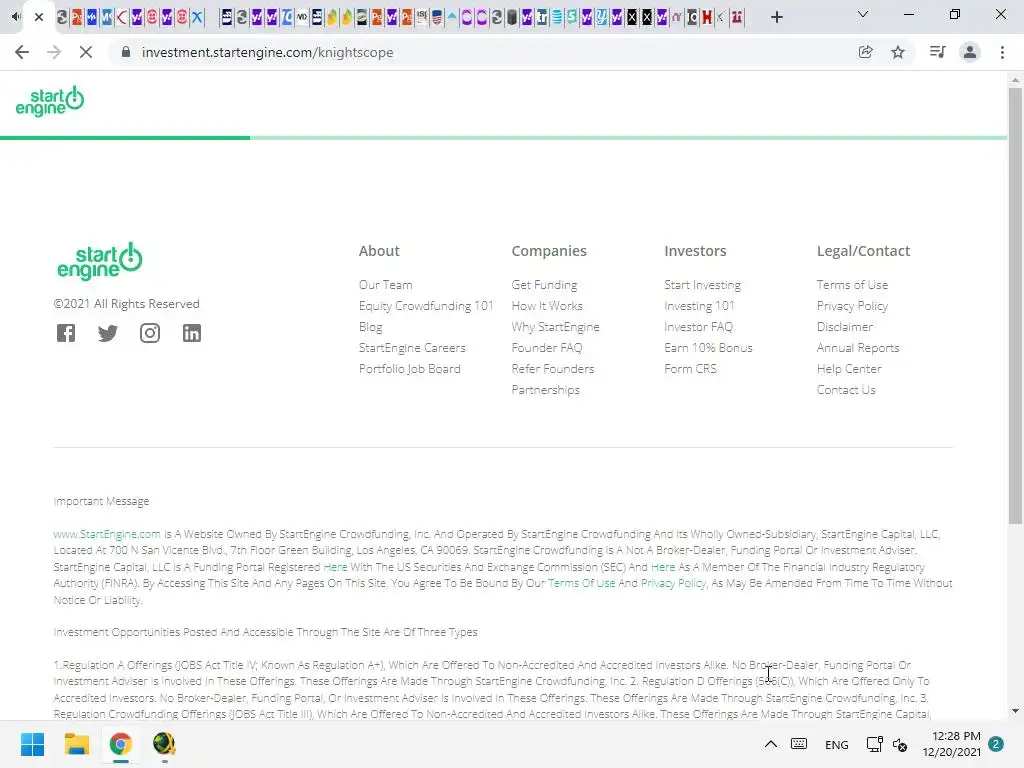
Task: Open Privacy Policy link in paragraph
Action: click(673, 583)
